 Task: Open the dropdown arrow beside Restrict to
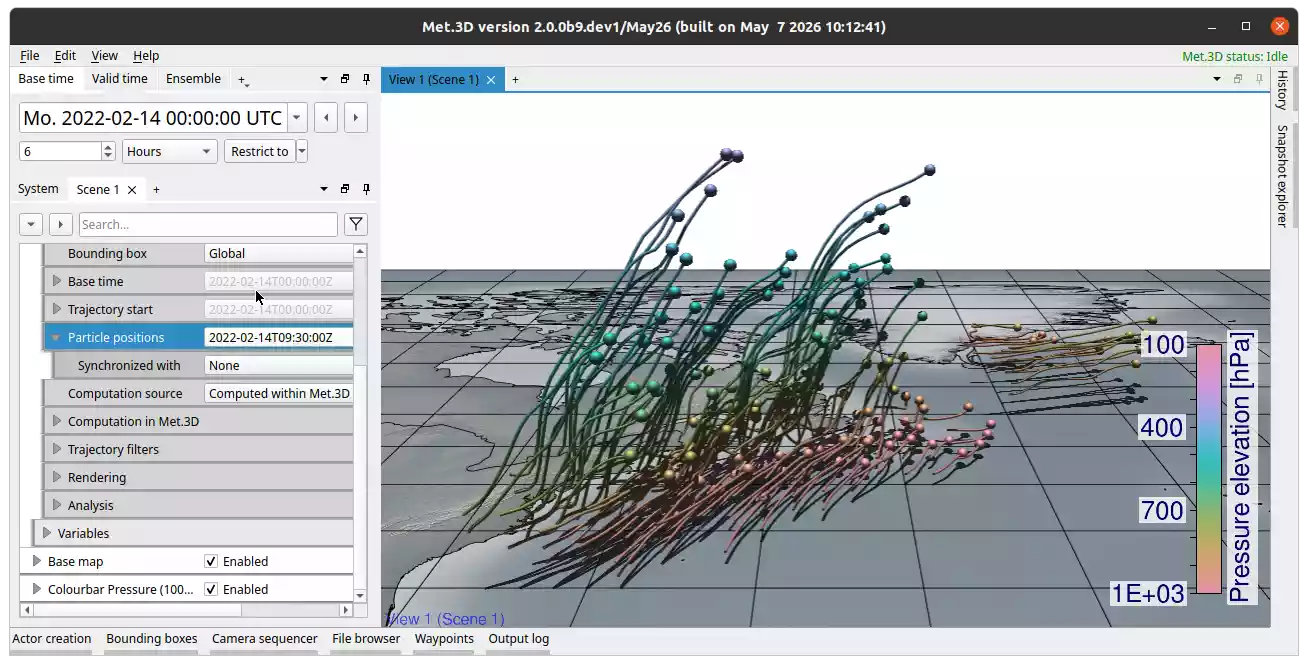tap(302, 152)
